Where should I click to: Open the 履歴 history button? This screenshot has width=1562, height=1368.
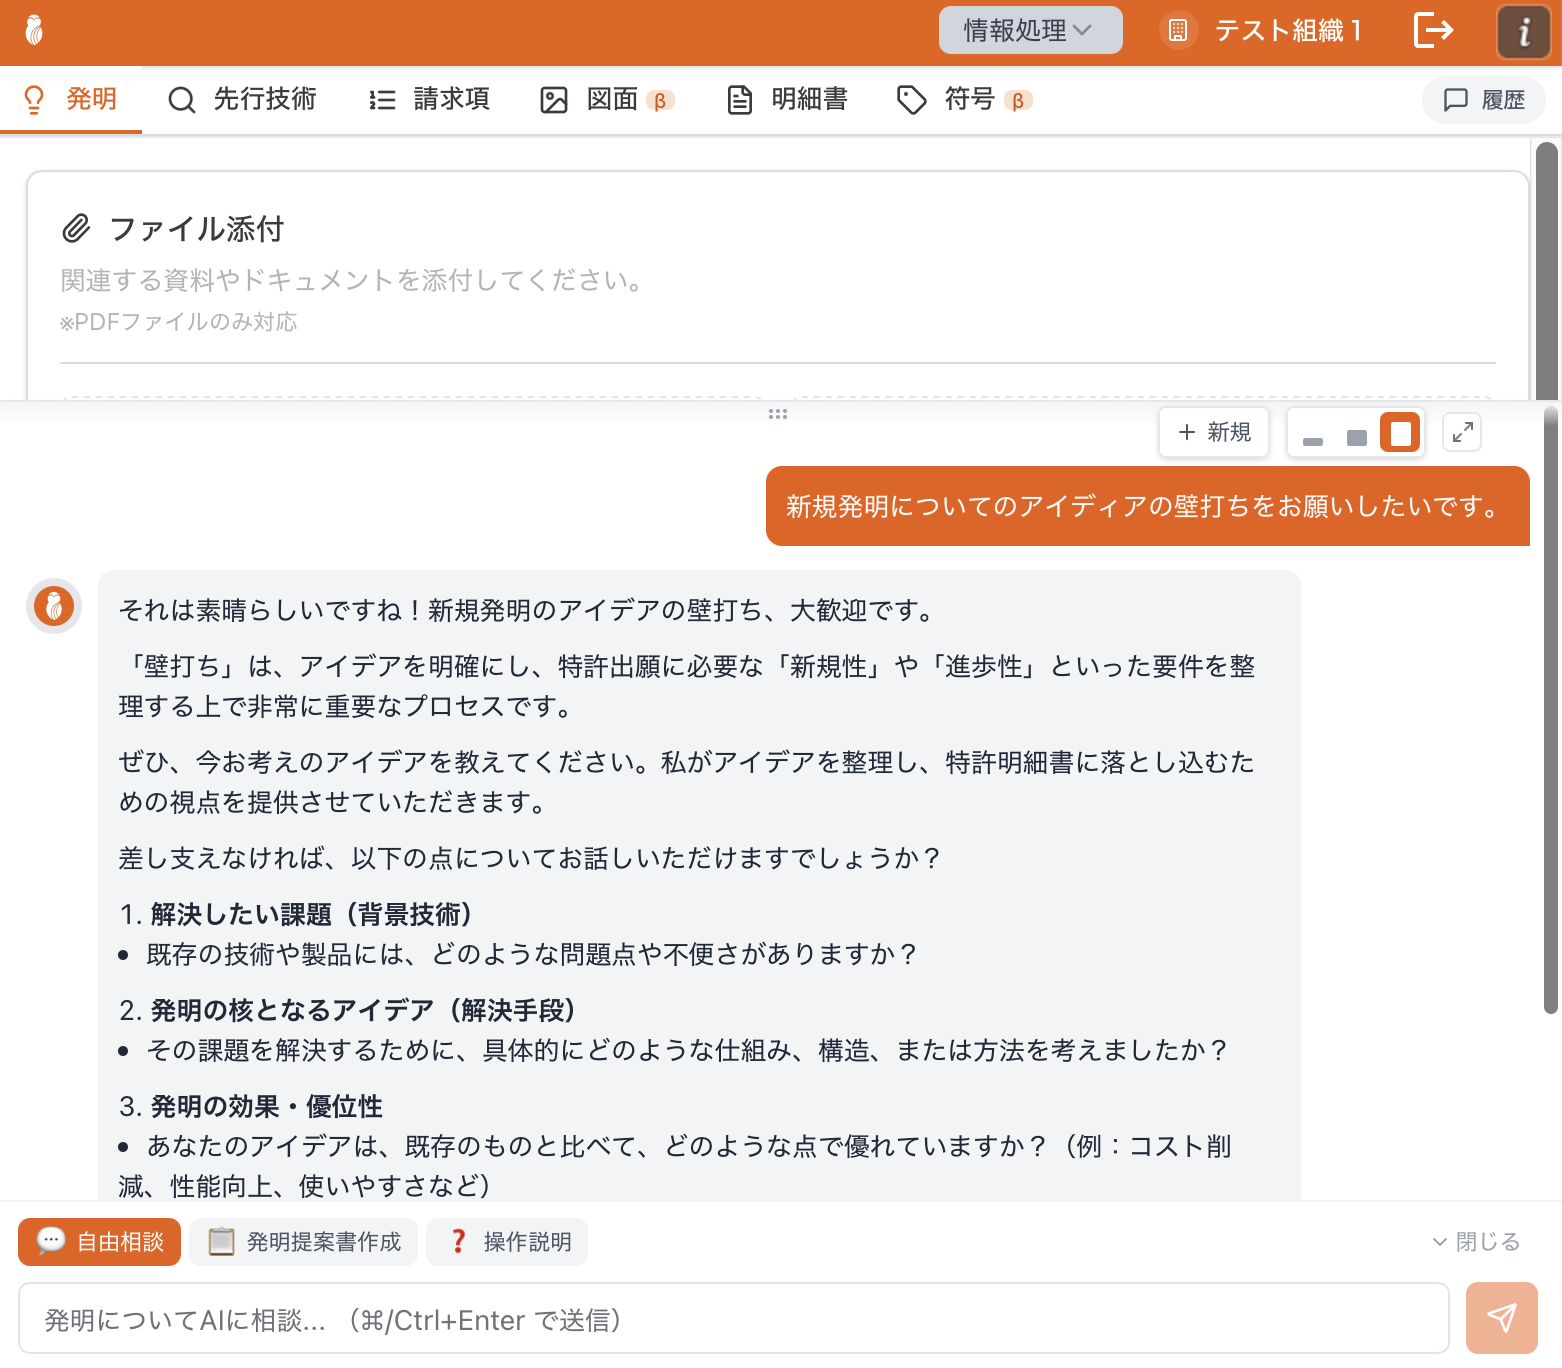1484,100
